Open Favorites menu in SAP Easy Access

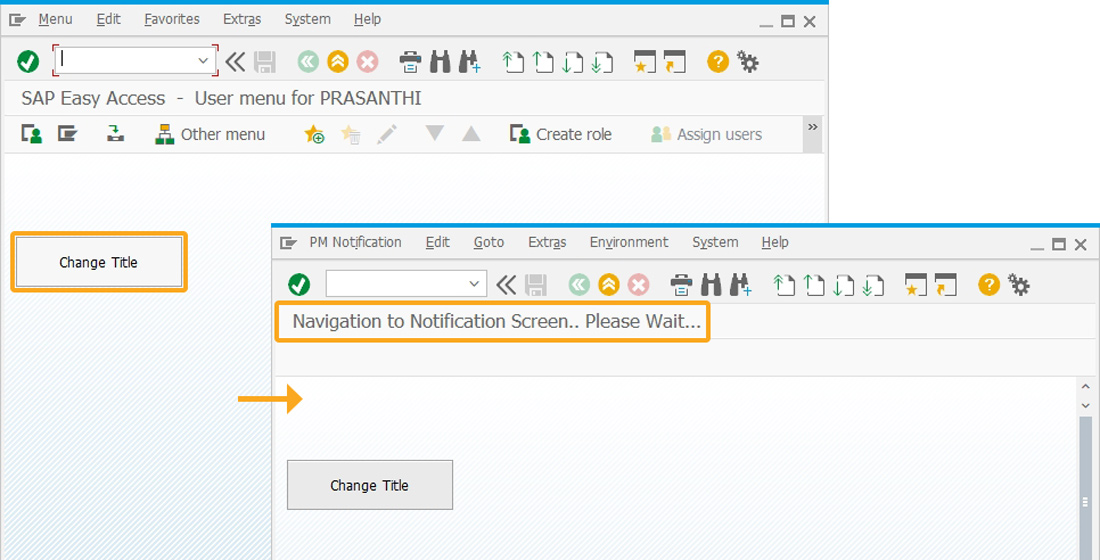tap(172, 20)
